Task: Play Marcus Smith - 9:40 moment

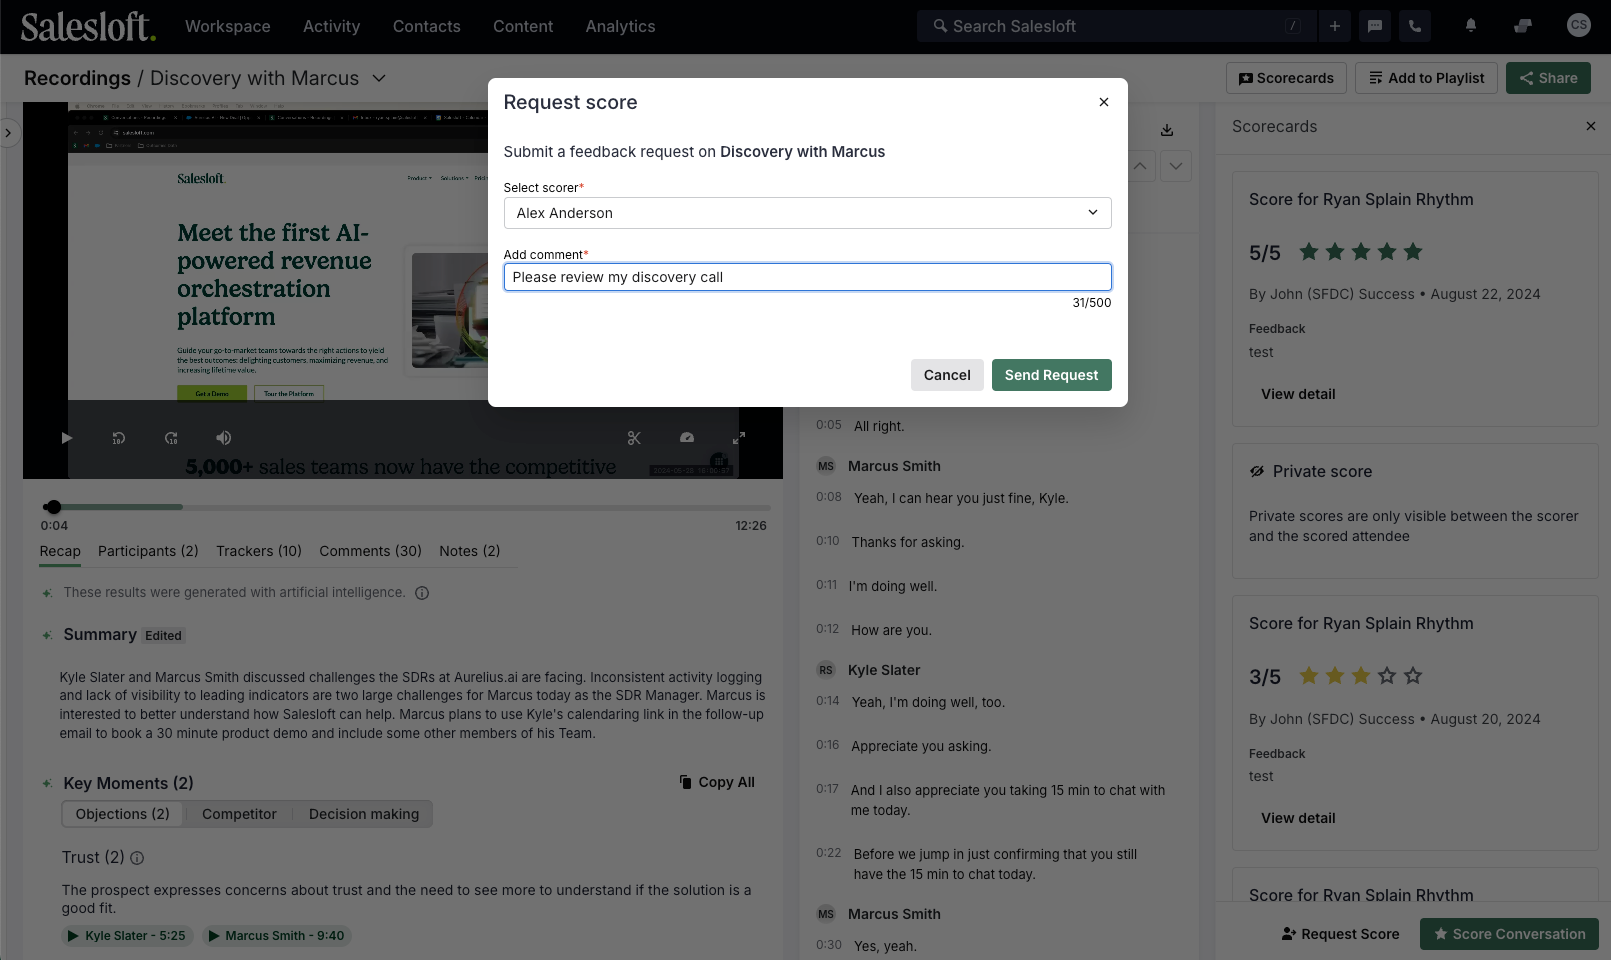Action: [x=276, y=936]
